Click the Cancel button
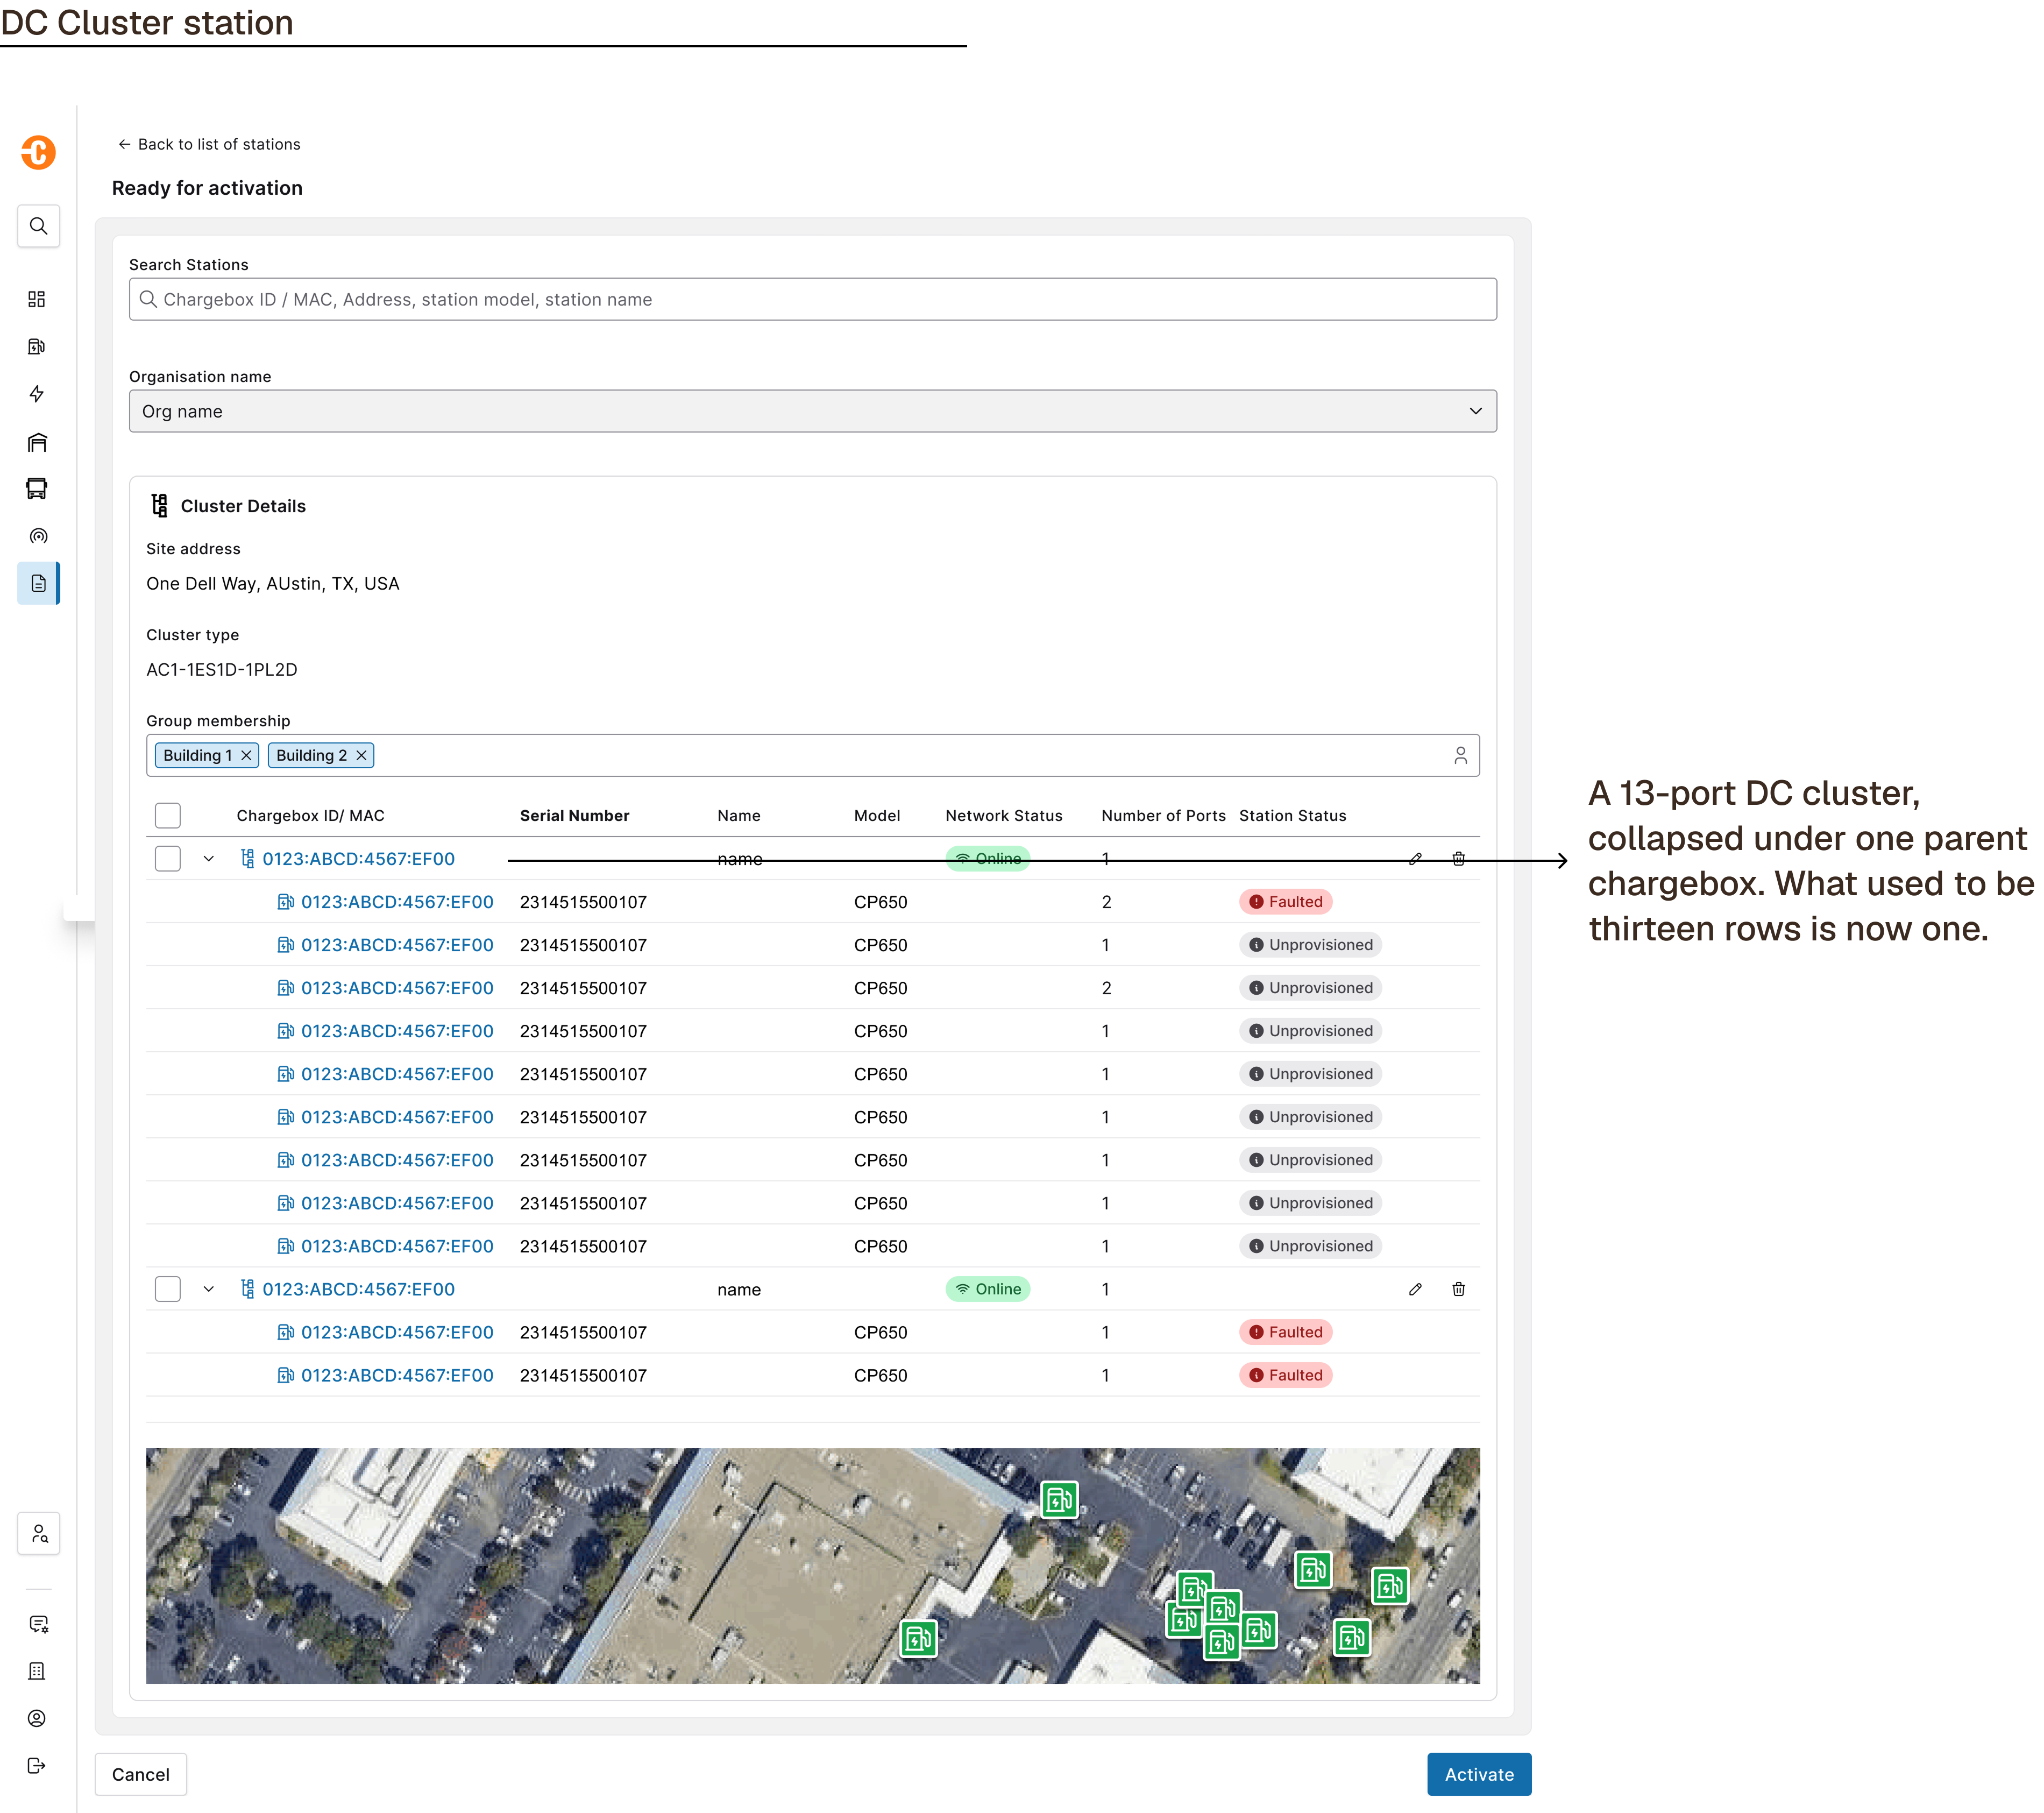 point(141,1774)
